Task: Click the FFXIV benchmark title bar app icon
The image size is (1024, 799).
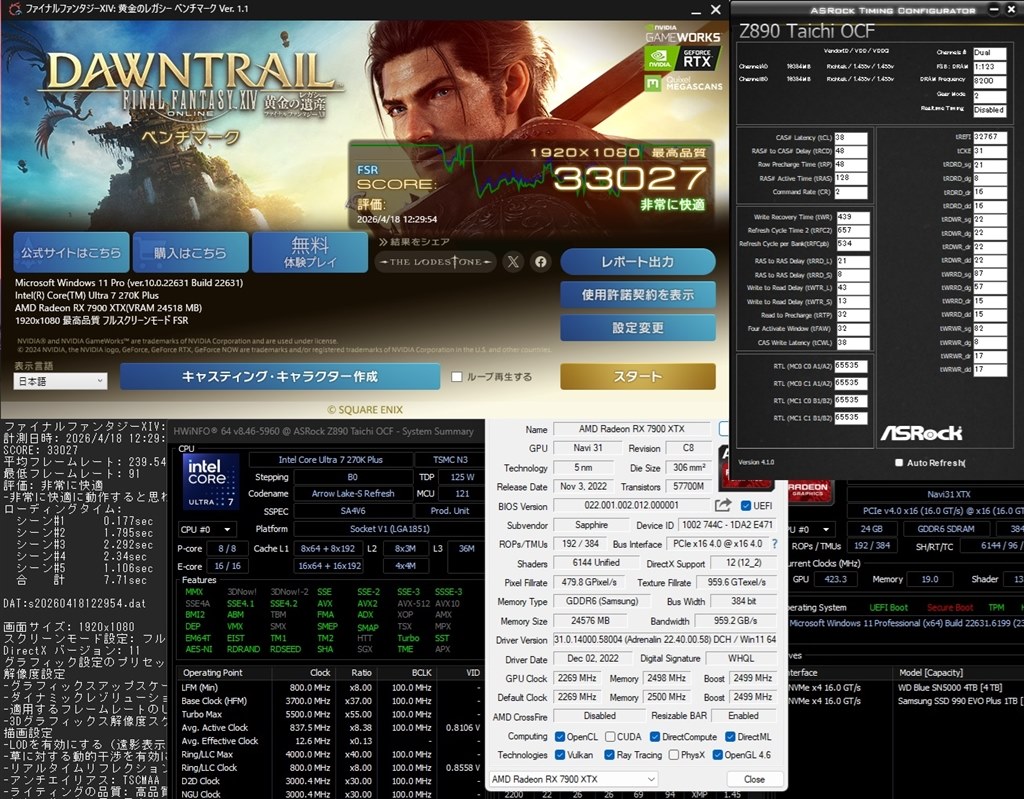Action: pos(14,9)
